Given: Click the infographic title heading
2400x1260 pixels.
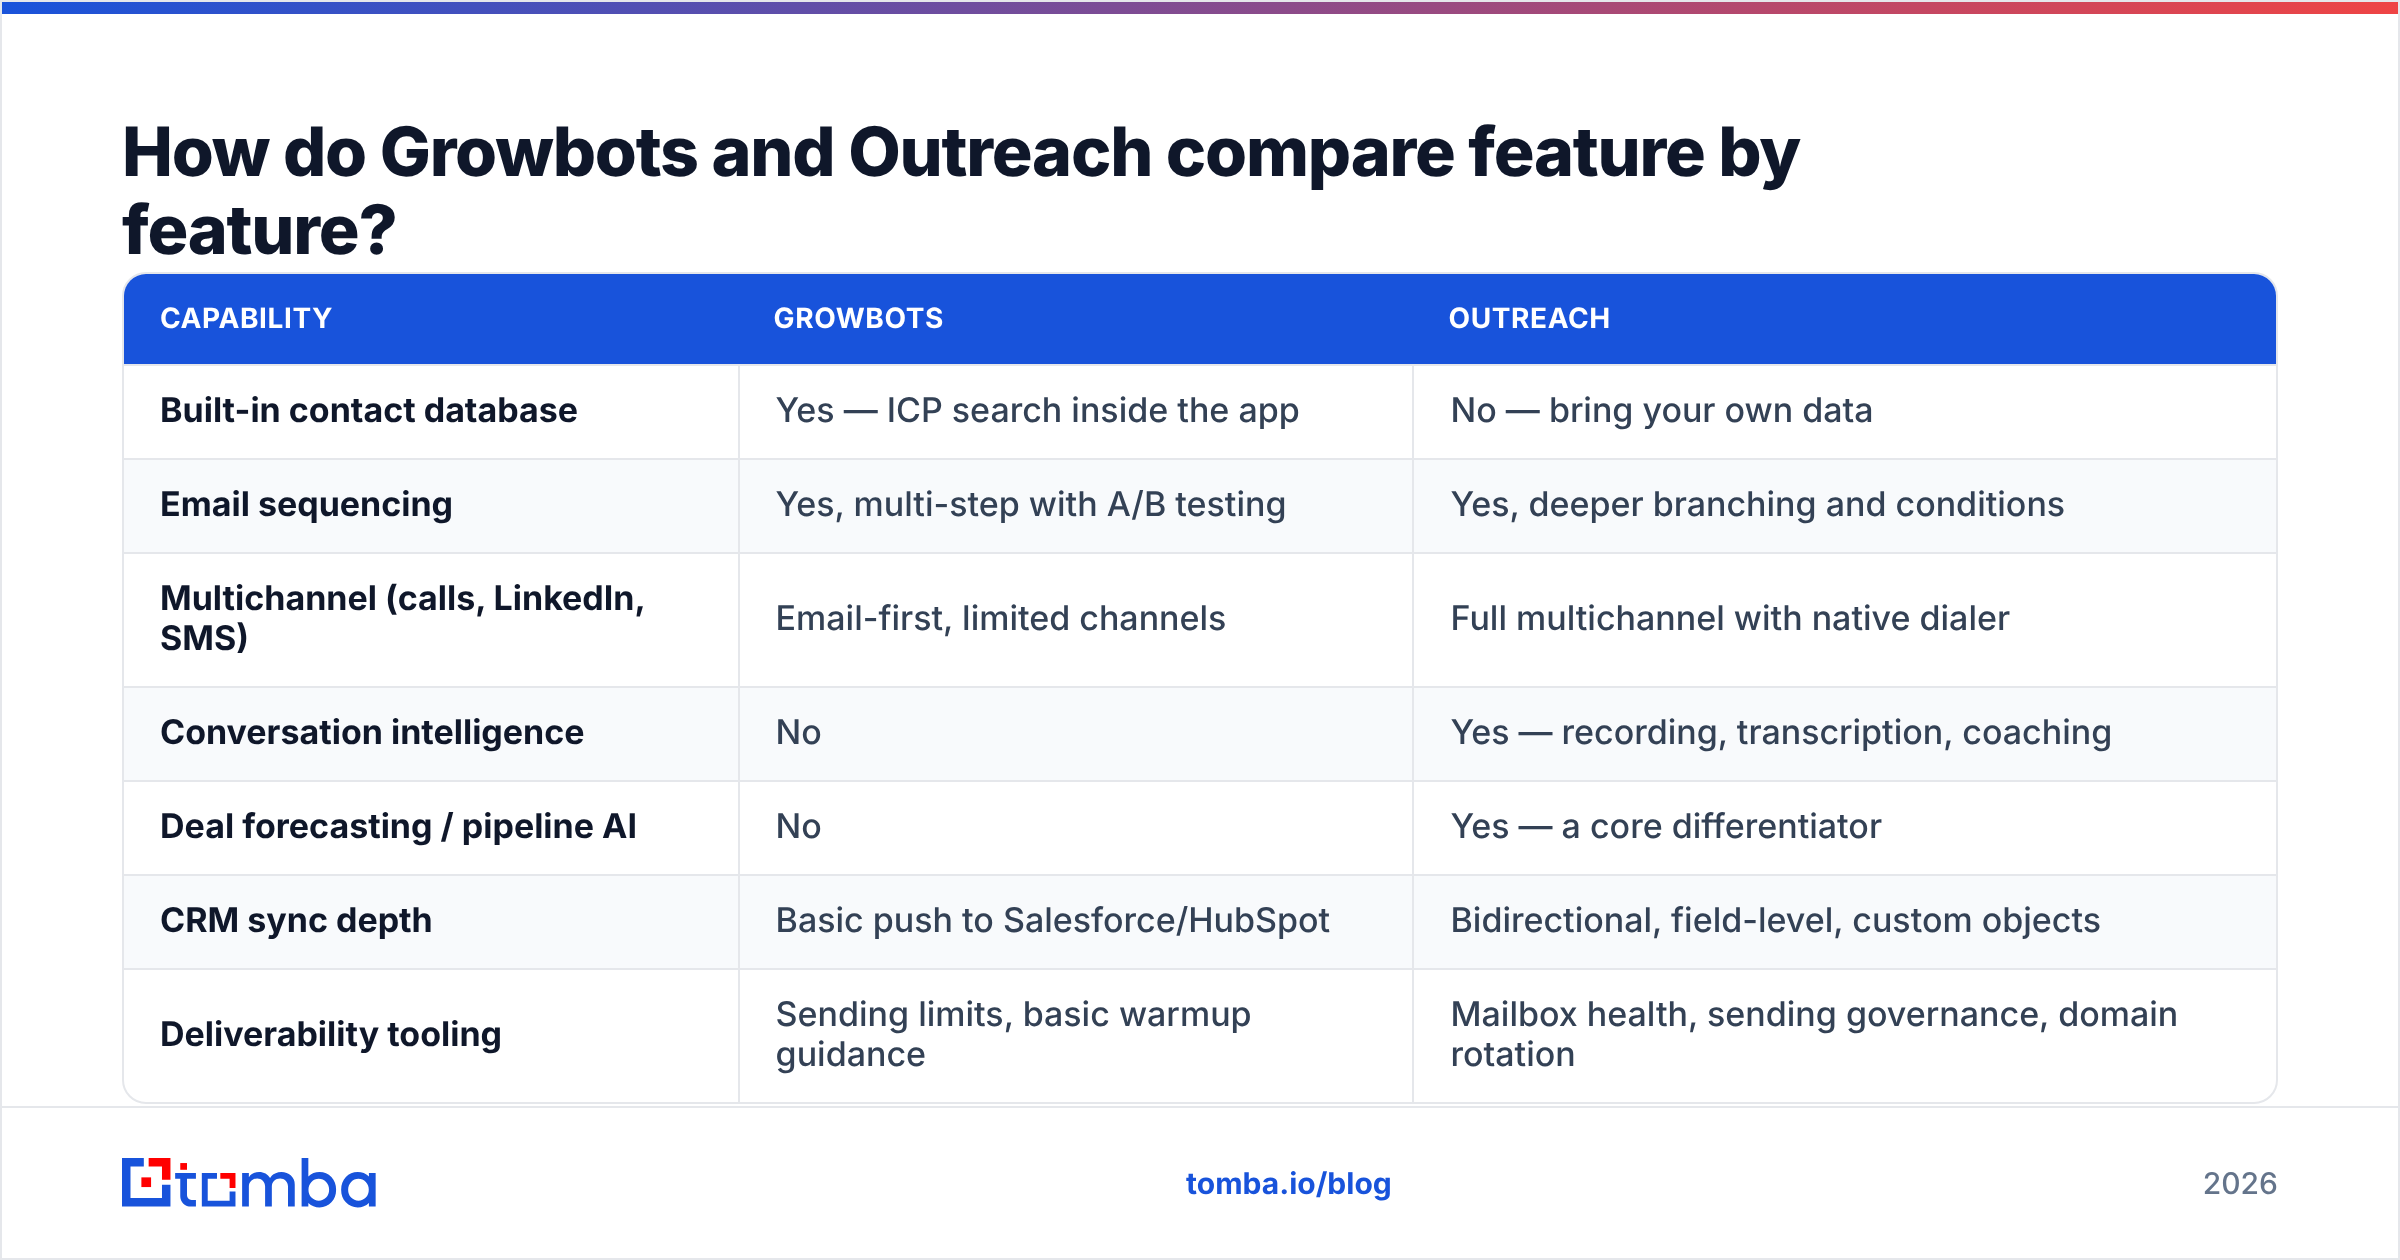Looking at the screenshot, I should click(960, 191).
